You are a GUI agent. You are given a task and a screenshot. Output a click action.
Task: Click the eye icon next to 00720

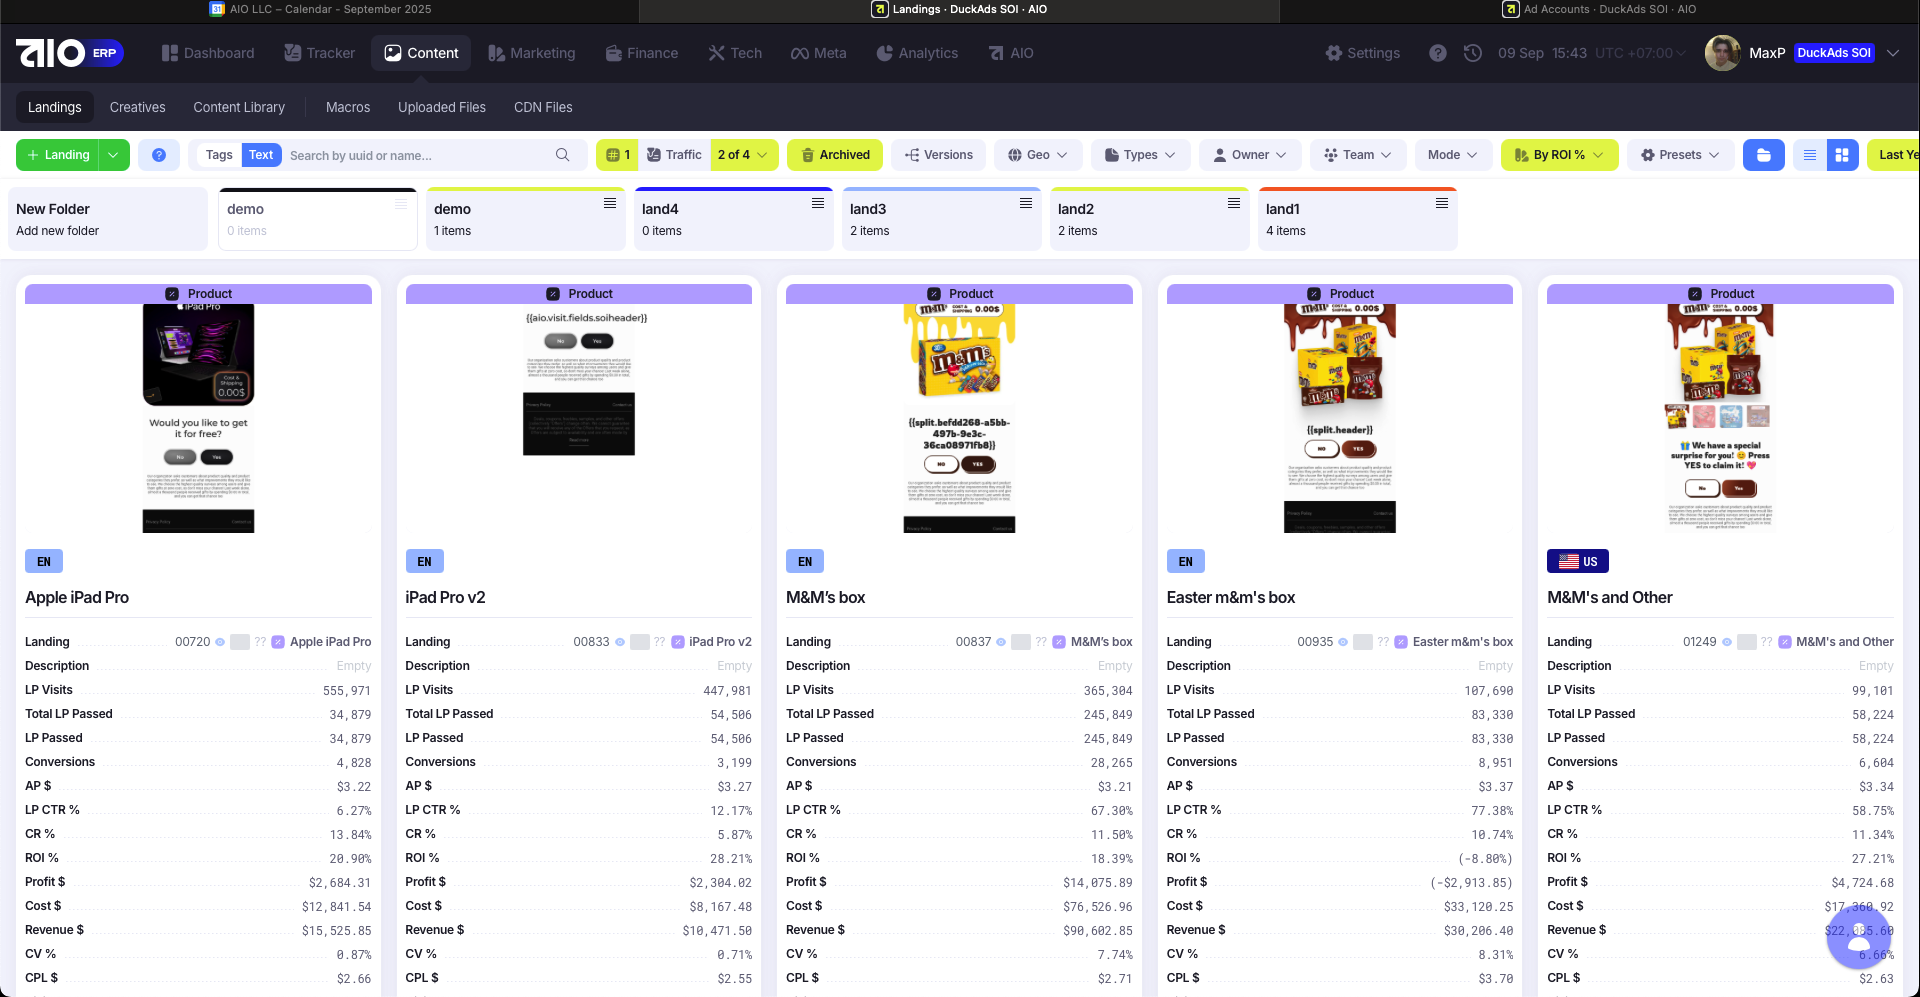[220, 642]
